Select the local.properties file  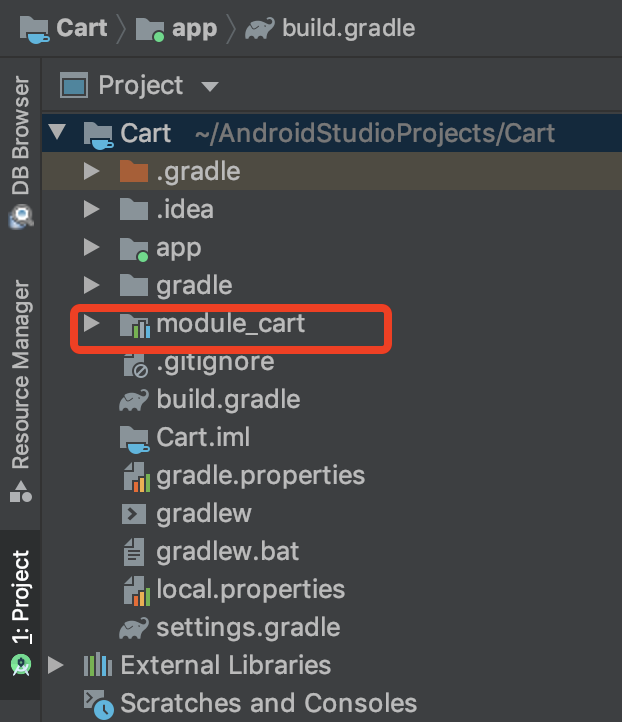tap(331, 589)
